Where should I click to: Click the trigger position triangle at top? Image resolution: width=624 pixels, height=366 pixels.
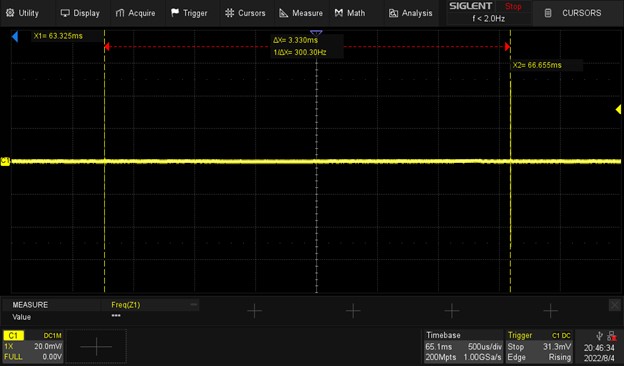(316, 33)
